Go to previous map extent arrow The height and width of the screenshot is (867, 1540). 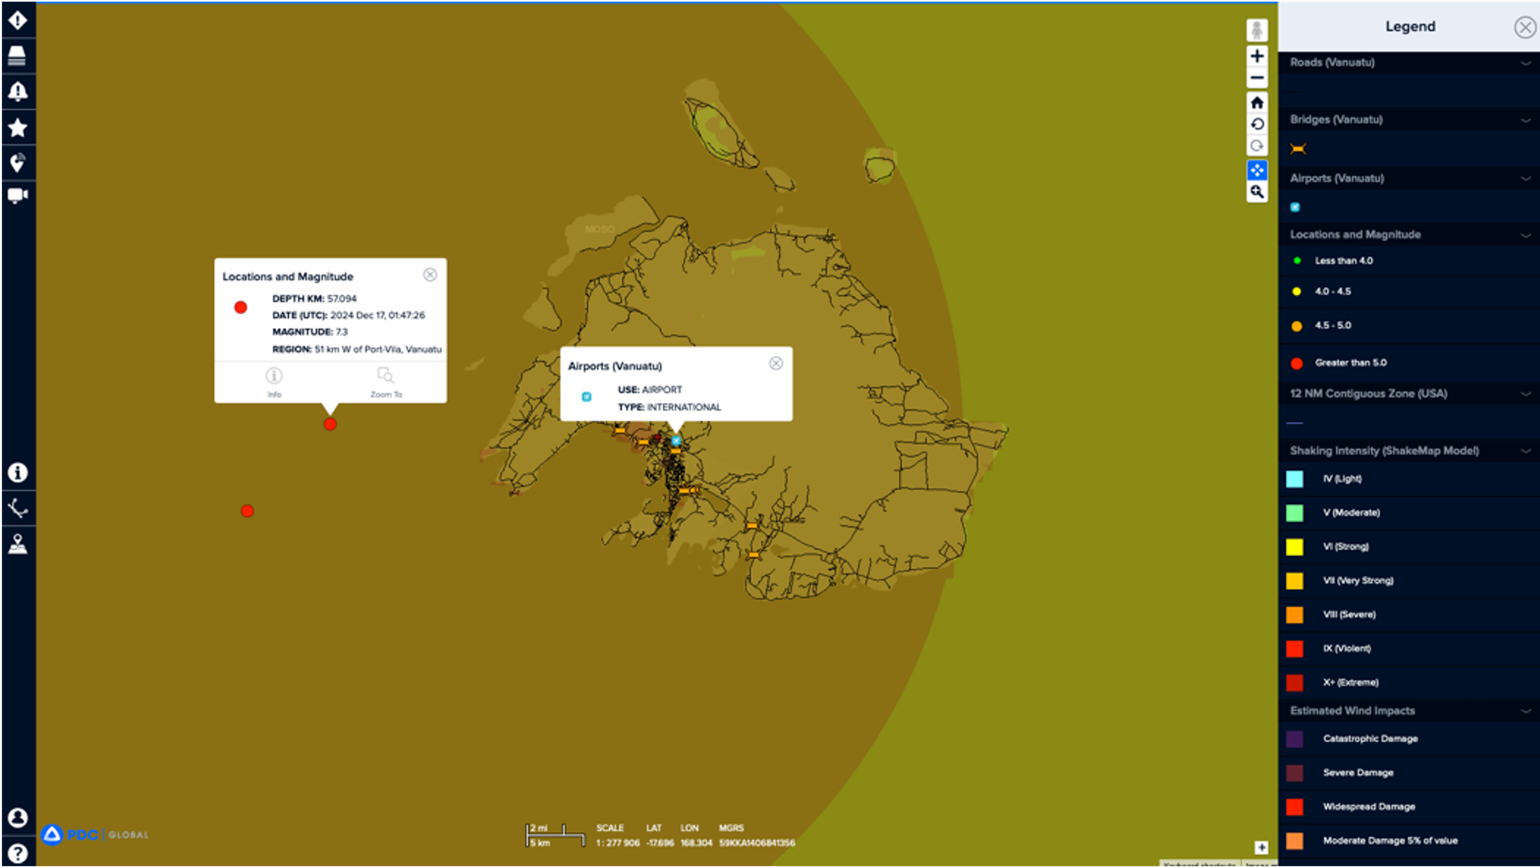coord(1257,125)
